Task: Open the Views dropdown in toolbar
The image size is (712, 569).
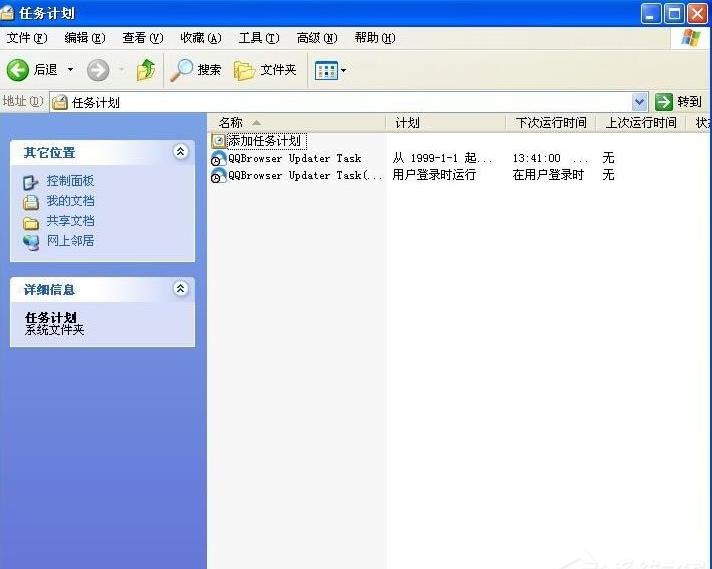Action: pyautogui.click(x=330, y=70)
